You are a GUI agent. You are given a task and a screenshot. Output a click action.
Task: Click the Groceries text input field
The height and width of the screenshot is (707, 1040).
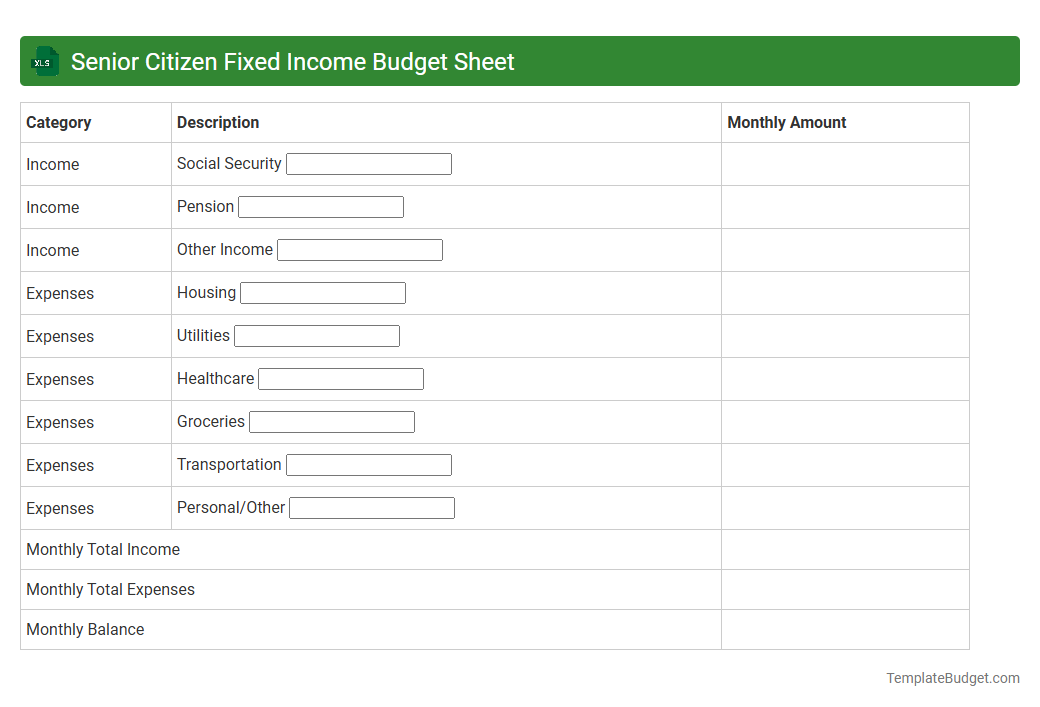point(331,421)
